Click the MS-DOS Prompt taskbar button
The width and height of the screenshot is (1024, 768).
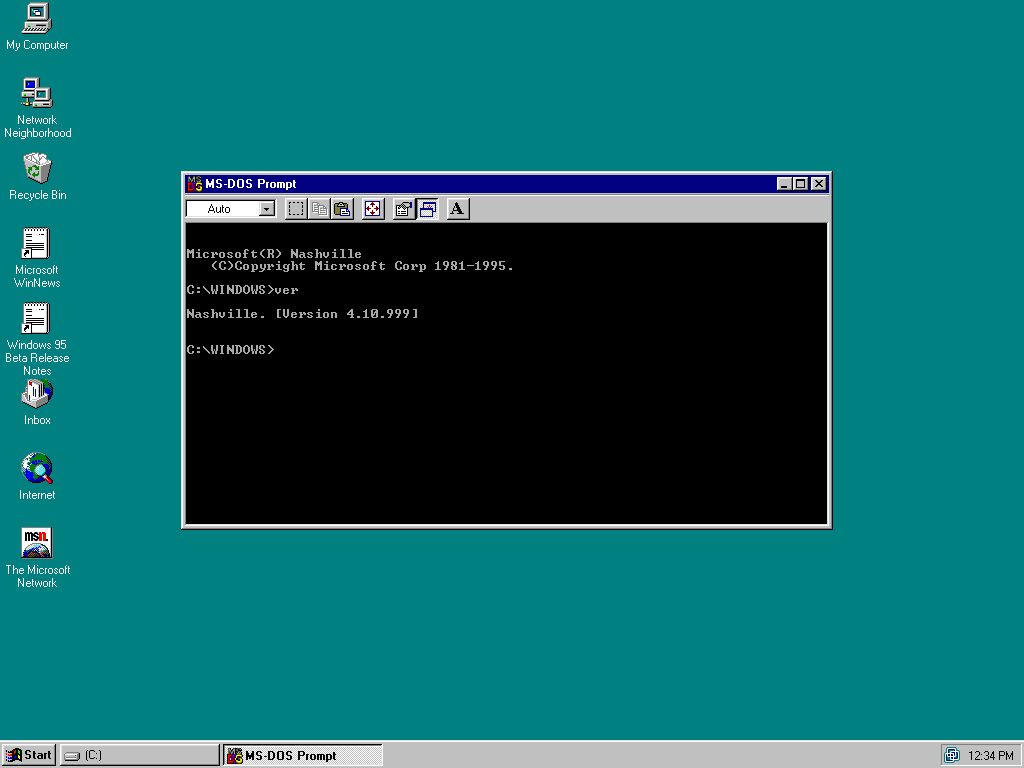302,755
